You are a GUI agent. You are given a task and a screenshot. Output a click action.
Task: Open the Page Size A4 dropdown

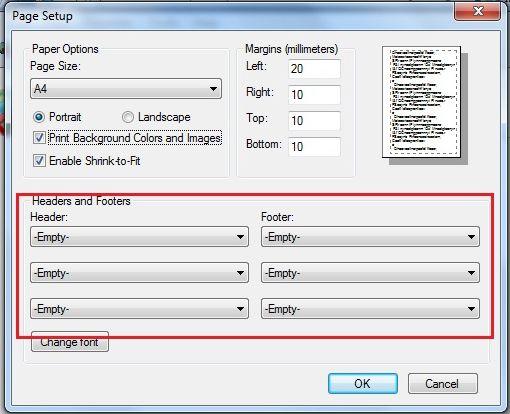pyautogui.click(x=126, y=89)
